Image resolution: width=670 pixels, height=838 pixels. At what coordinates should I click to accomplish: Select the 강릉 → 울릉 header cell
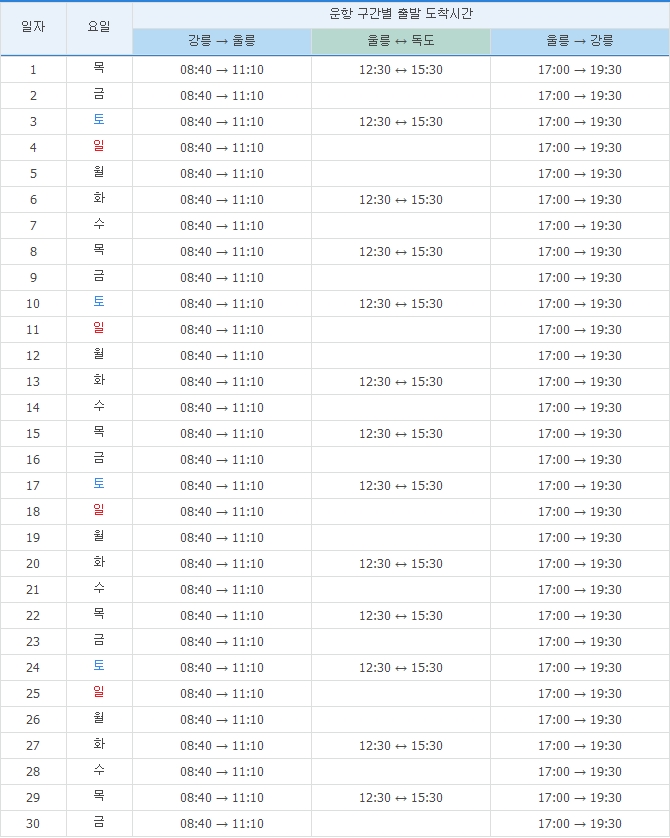click(x=221, y=41)
